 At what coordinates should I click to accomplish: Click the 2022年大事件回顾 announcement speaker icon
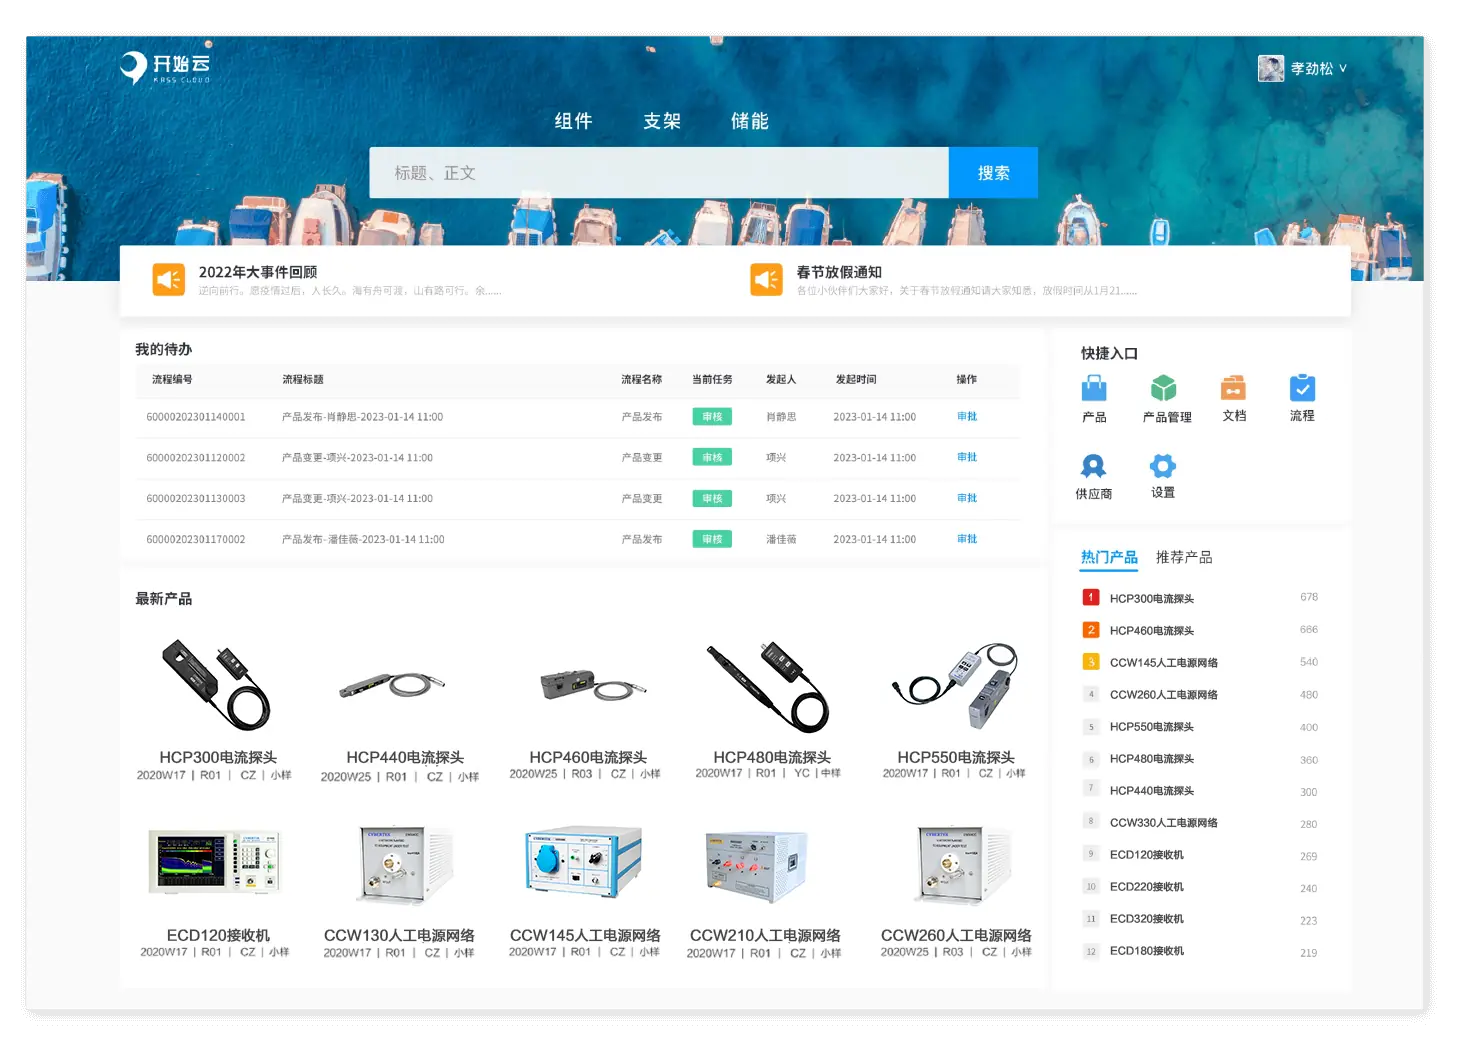click(x=169, y=280)
